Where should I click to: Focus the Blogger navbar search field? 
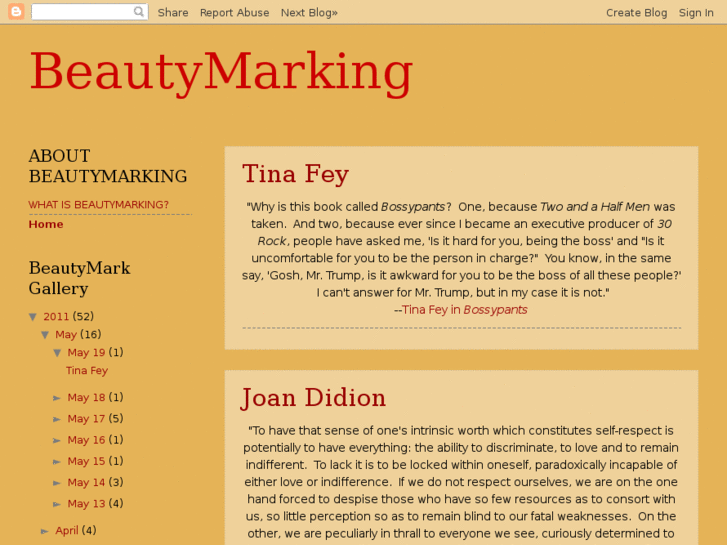click(89, 12)
